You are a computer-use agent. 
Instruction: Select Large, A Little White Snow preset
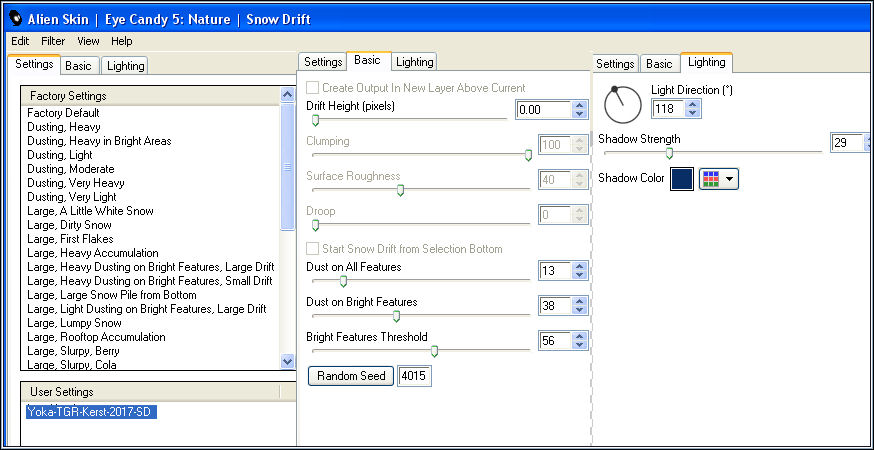90,211
